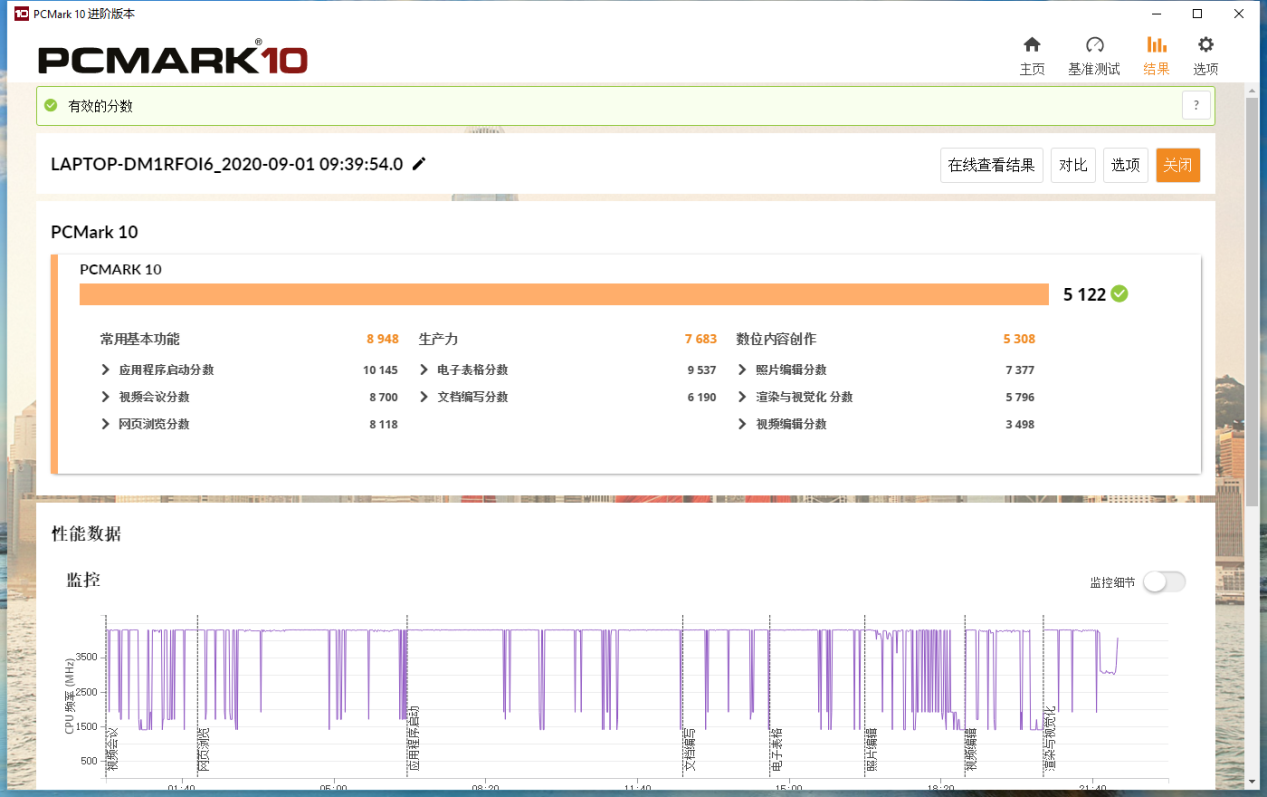Click the PCMARK 10 label above the orange bar

pos(120,269)
